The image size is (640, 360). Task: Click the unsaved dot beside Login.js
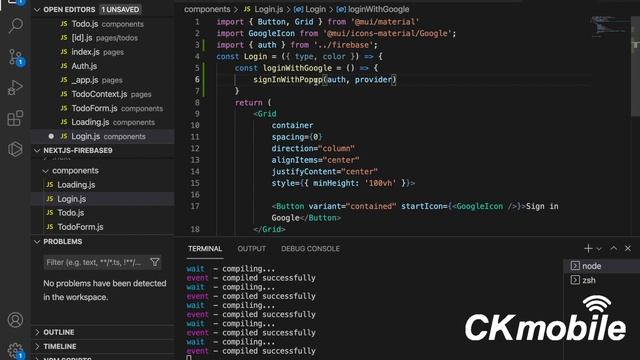pos(51,136)
